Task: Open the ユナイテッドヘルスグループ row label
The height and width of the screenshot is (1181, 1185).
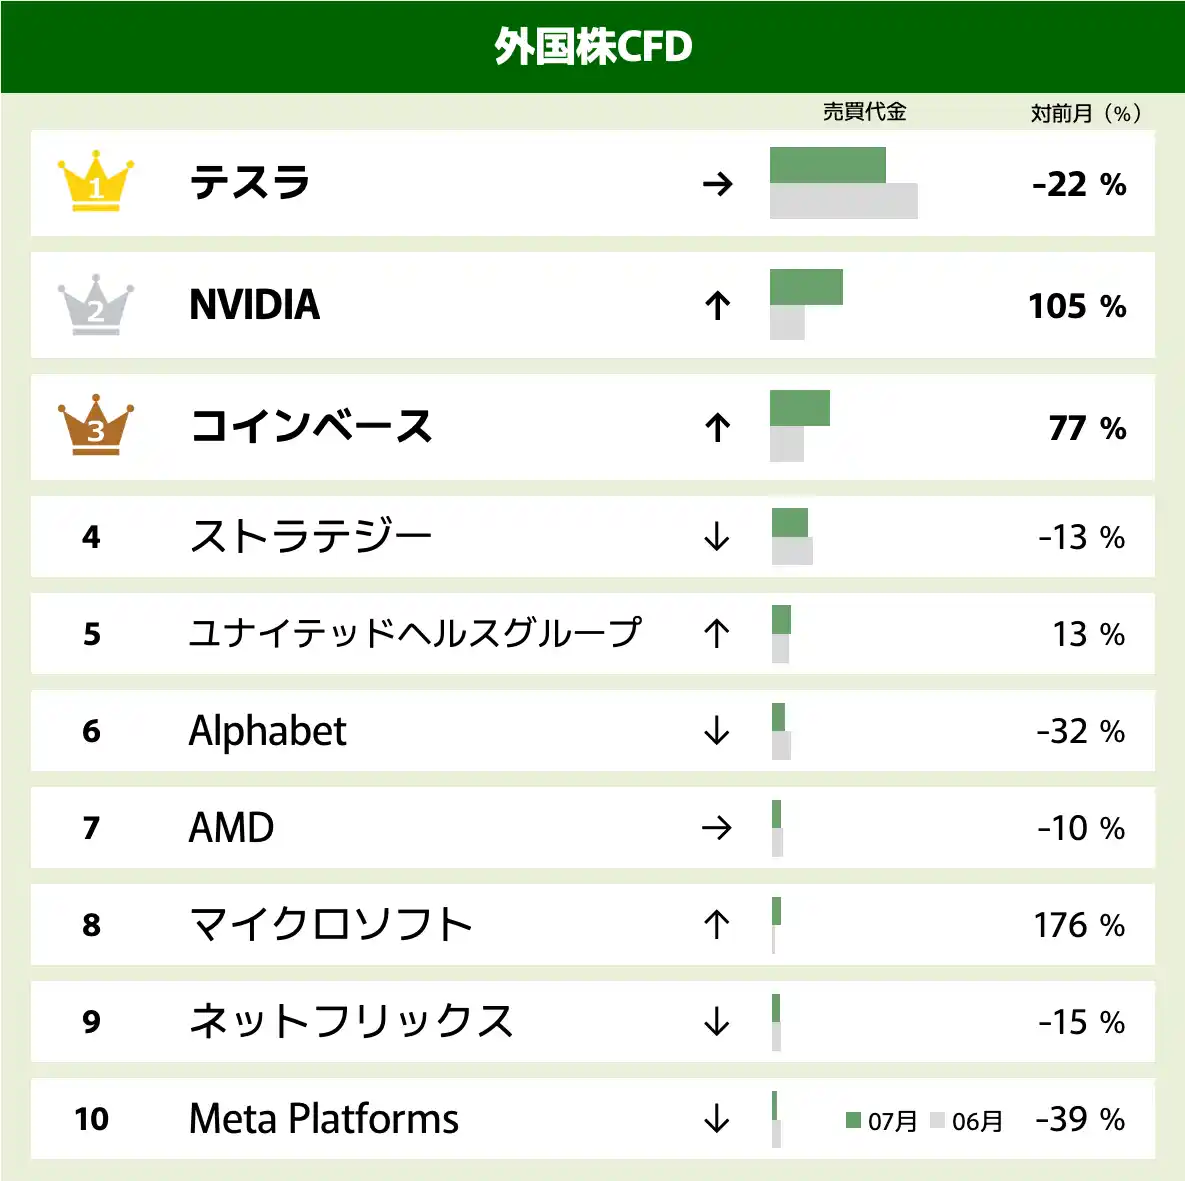Action: click(415, 633)
